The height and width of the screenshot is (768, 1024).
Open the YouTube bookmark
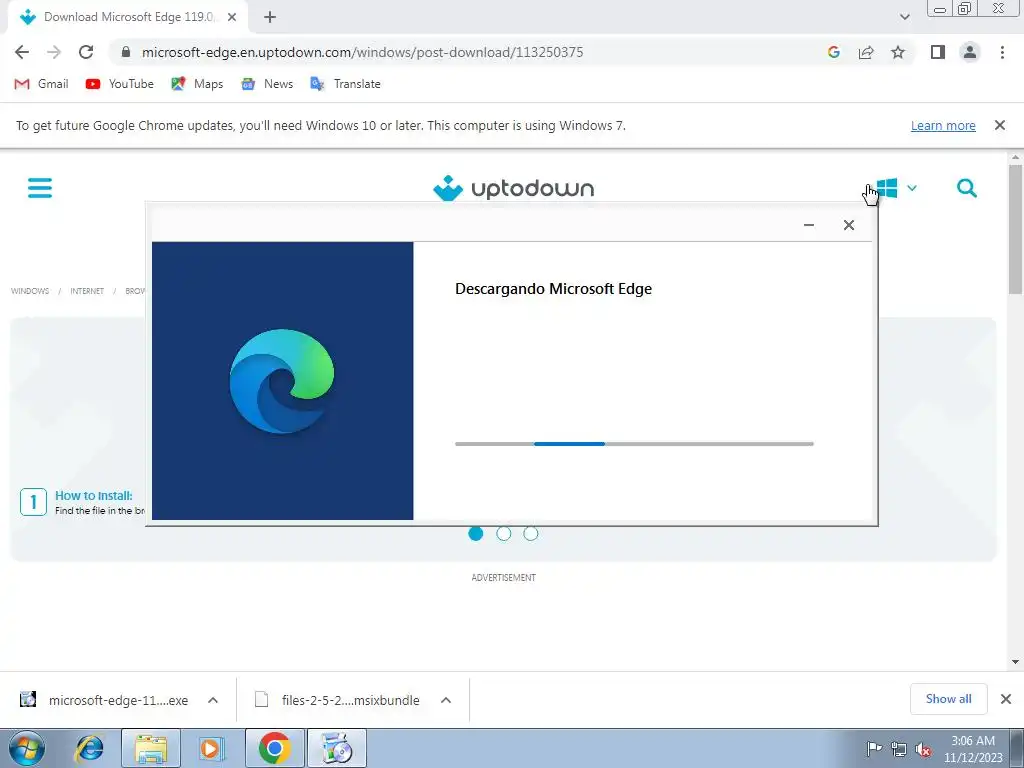click(120, 84)
